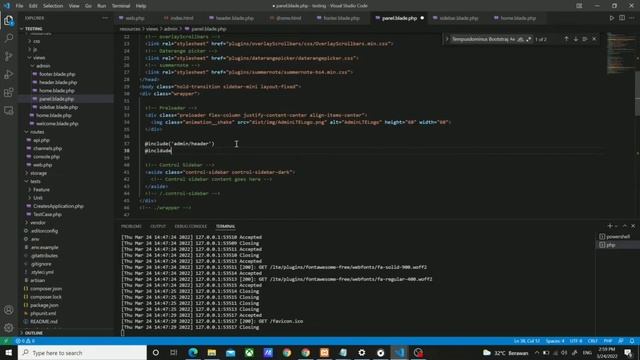
Task: Open the Terminal menu
Action: pyautogui.click(x=121, y=6)
